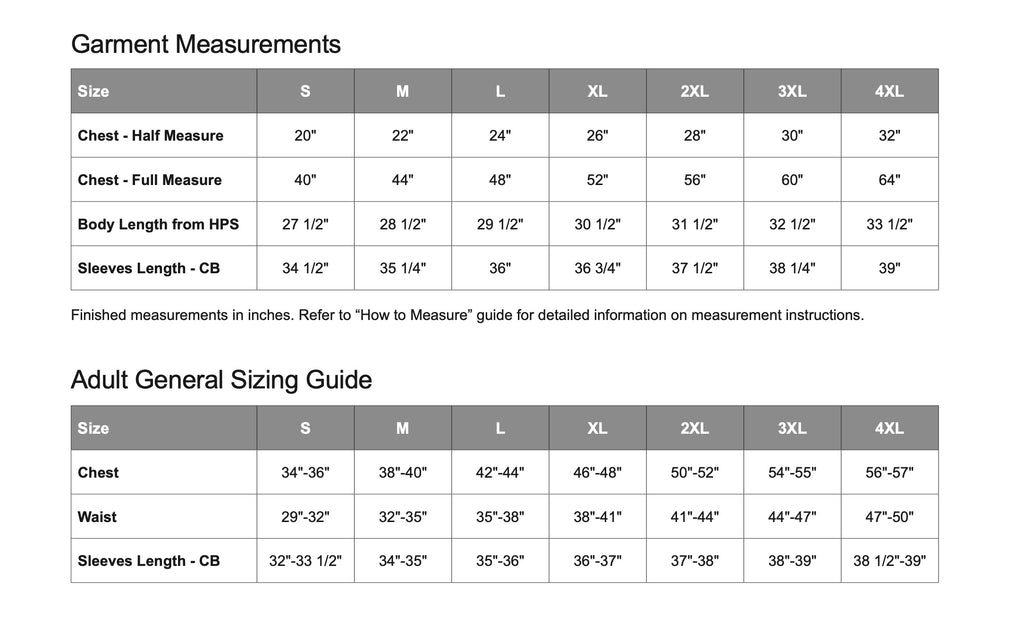
Task: Click the Garment Measurements heading
Action: click(206, 44)
